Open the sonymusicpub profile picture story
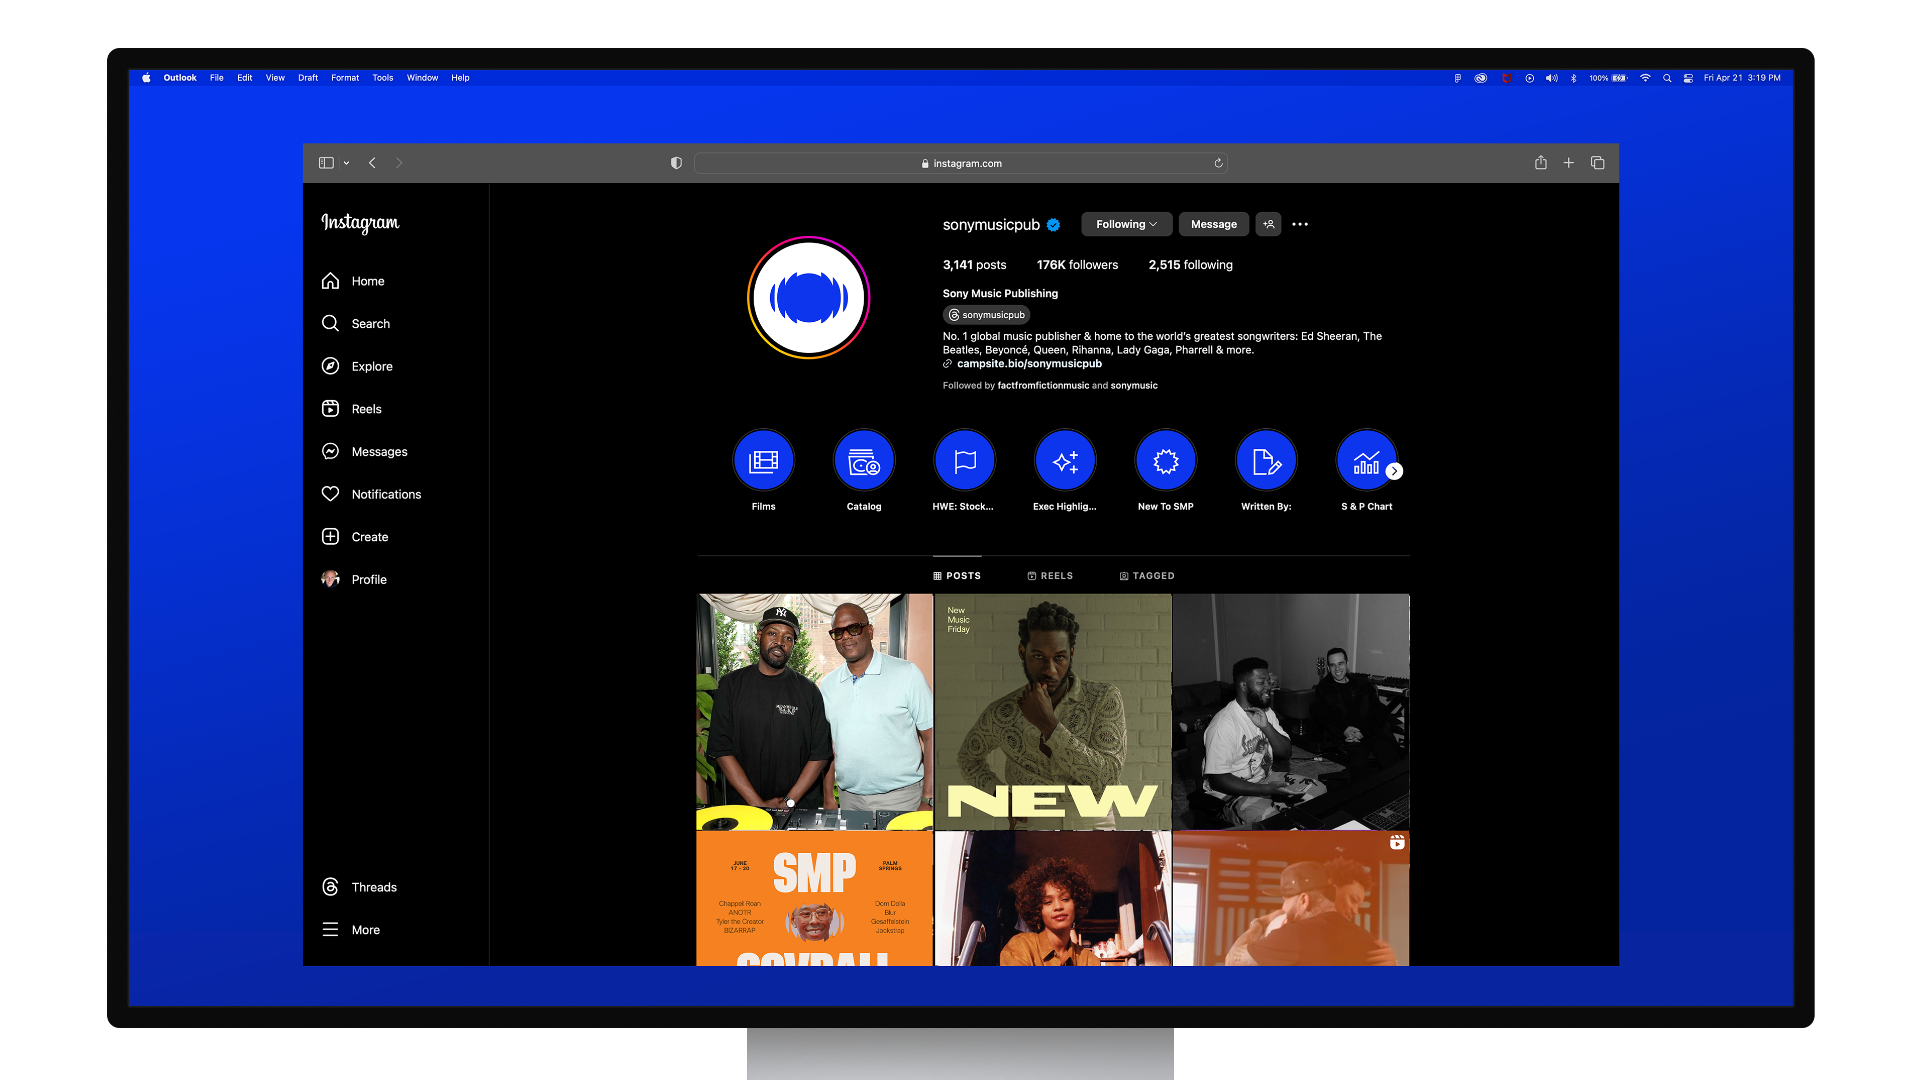 click(809, 298)
